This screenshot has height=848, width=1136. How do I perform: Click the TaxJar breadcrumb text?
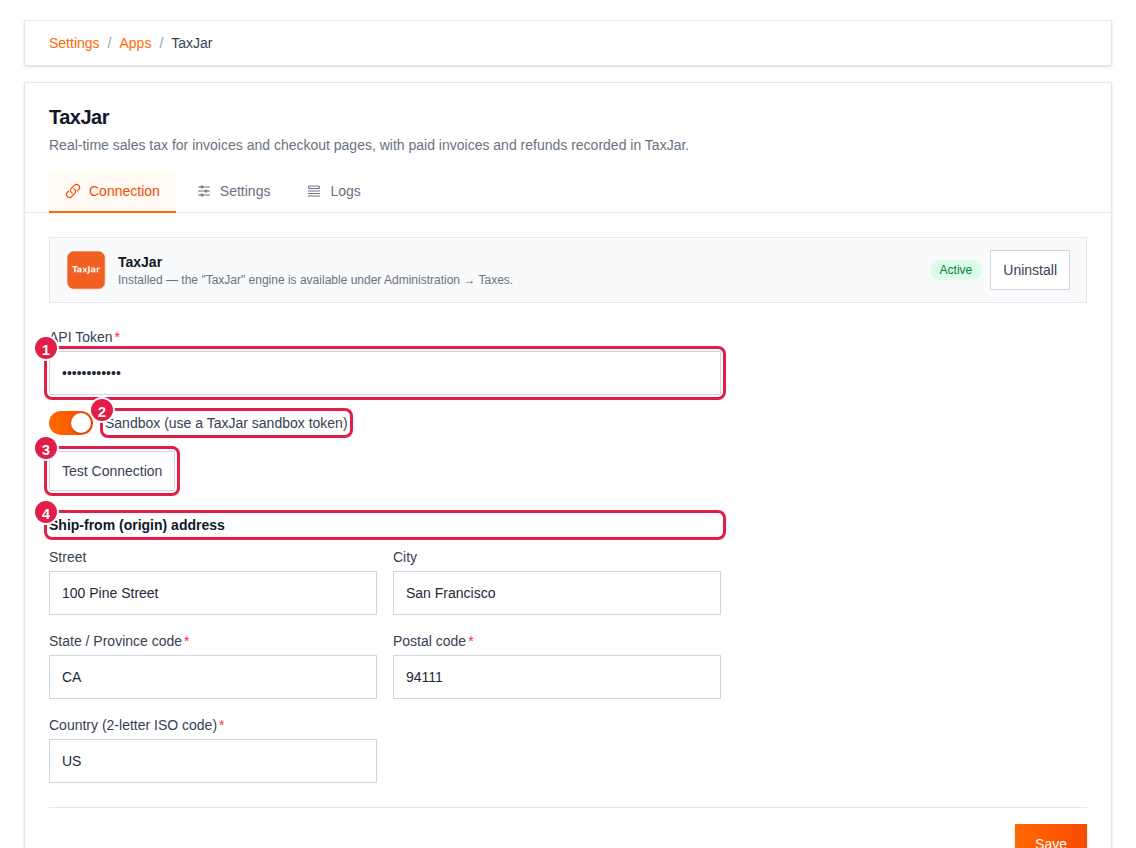click(x=192, y=43)
